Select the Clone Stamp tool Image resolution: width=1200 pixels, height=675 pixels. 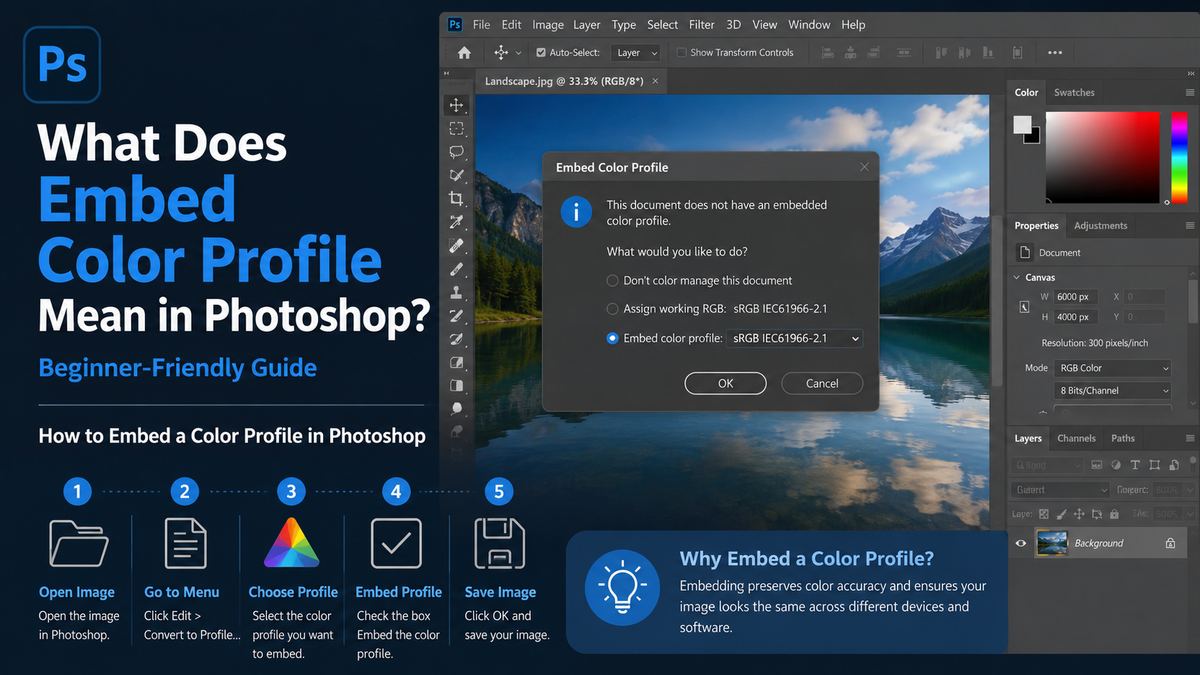(456, 292)
